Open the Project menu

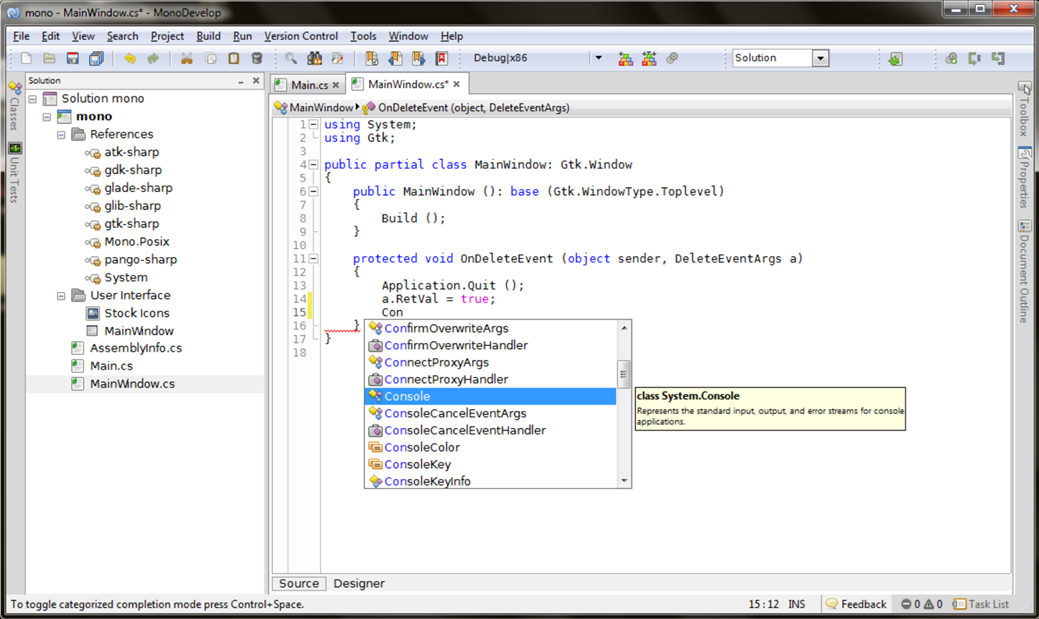click(167, 36)
